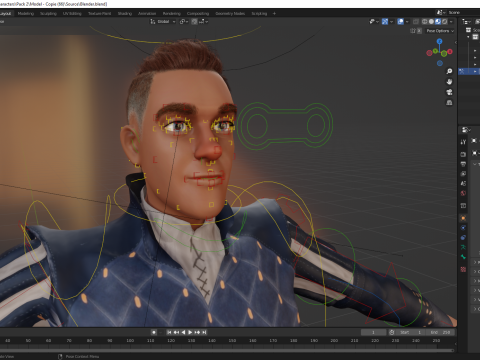
Task: Switch perspective/orthographic grid icon
Action: (x=449, y=102)
